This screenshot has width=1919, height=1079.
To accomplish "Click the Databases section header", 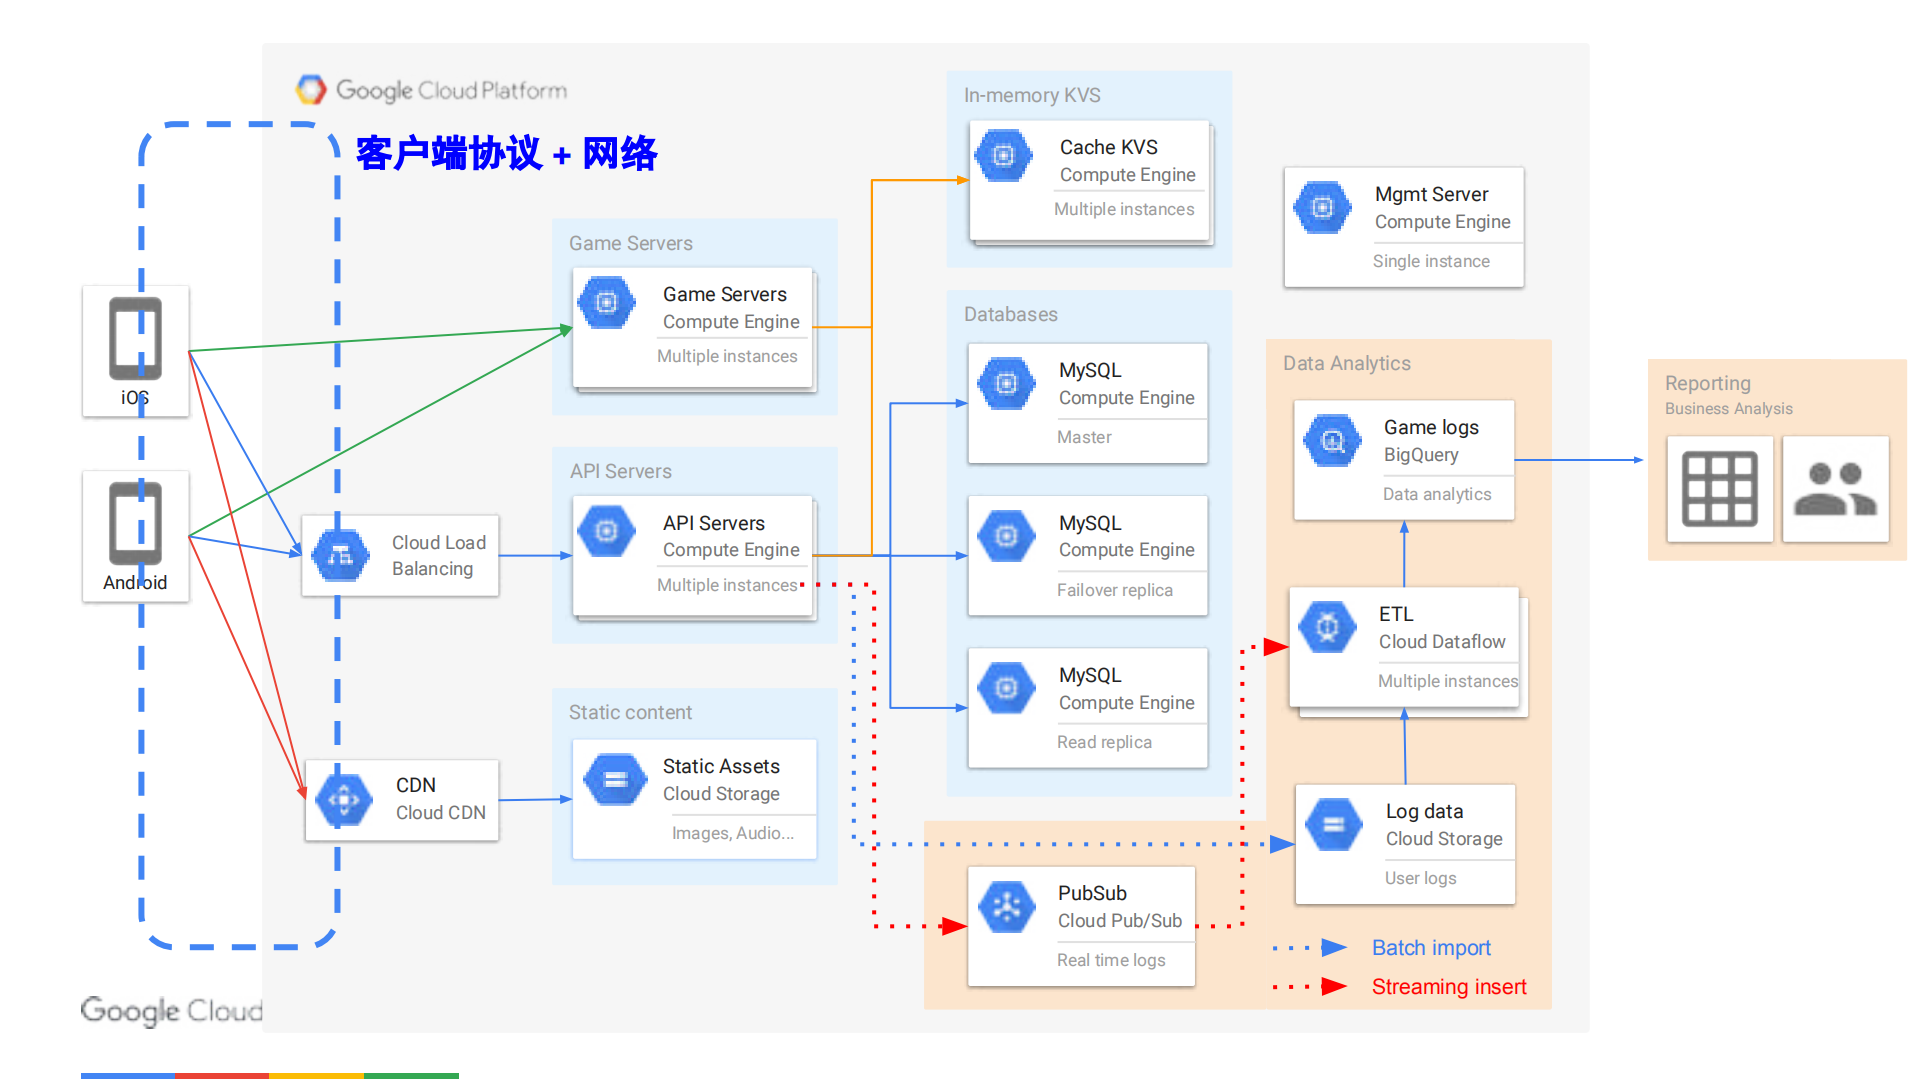I will 1010,314.
